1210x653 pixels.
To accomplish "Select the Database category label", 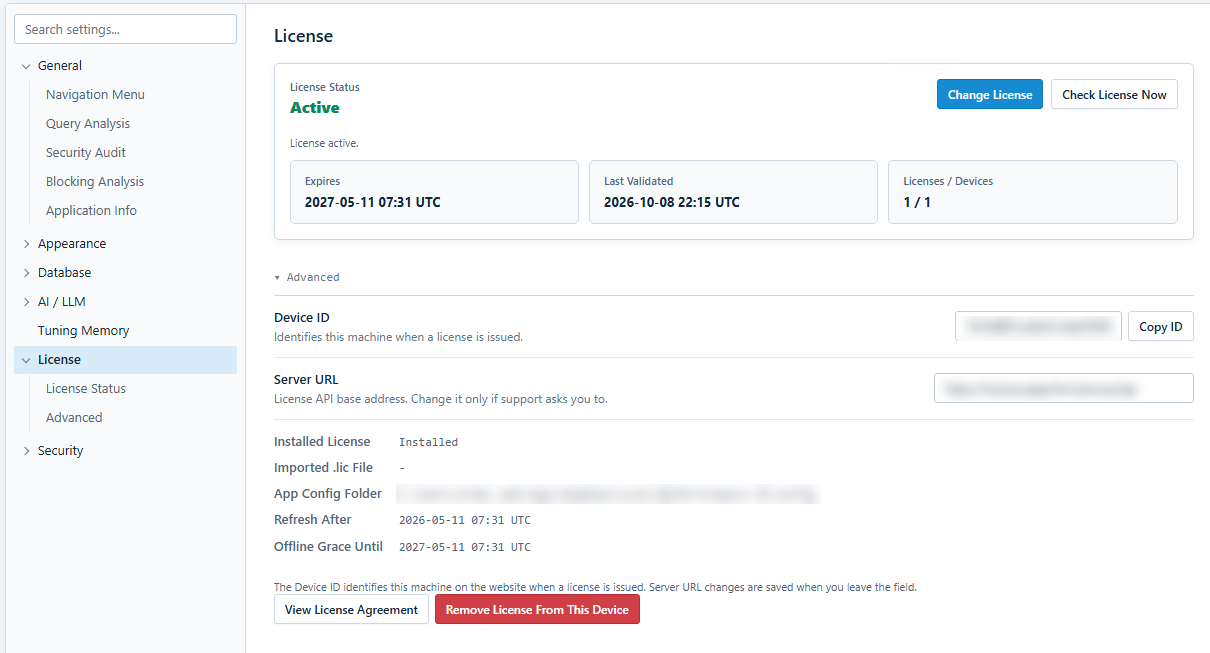I will click(x=64, y=273).
